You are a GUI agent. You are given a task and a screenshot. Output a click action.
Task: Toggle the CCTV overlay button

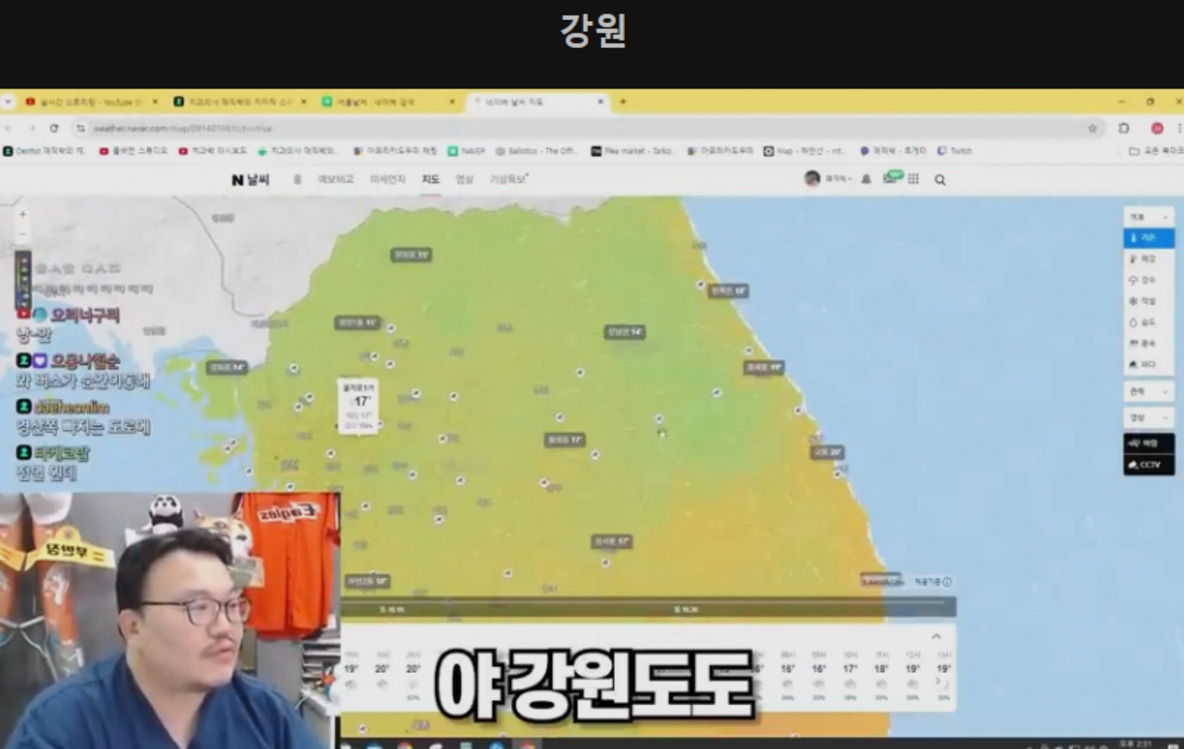(1149, 464)
